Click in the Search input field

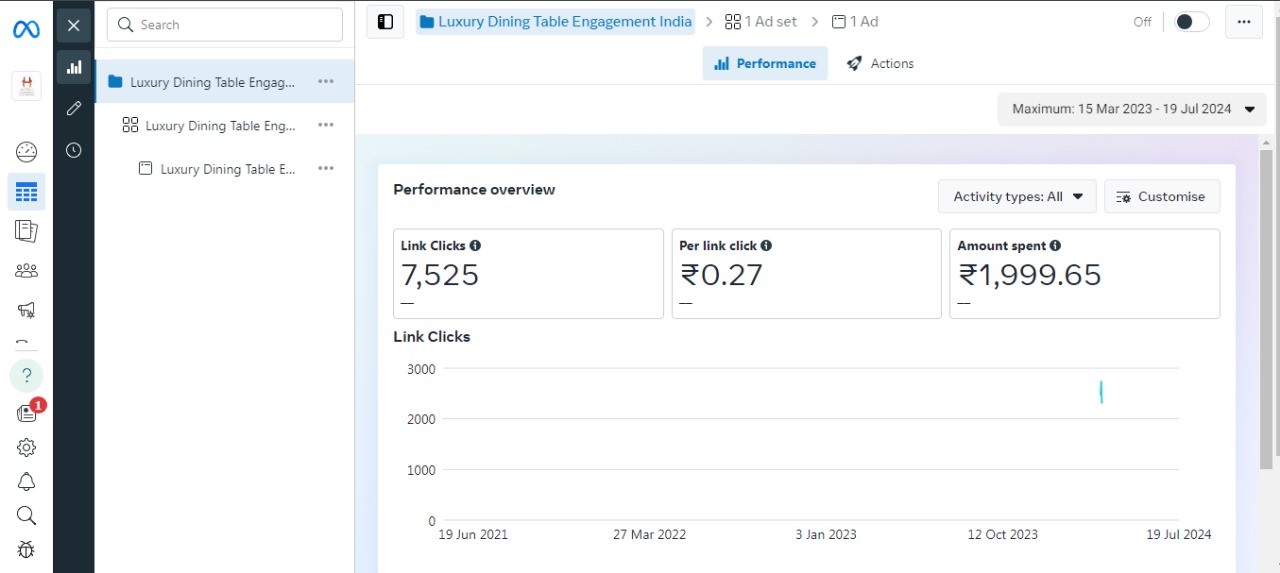(225, 25)
